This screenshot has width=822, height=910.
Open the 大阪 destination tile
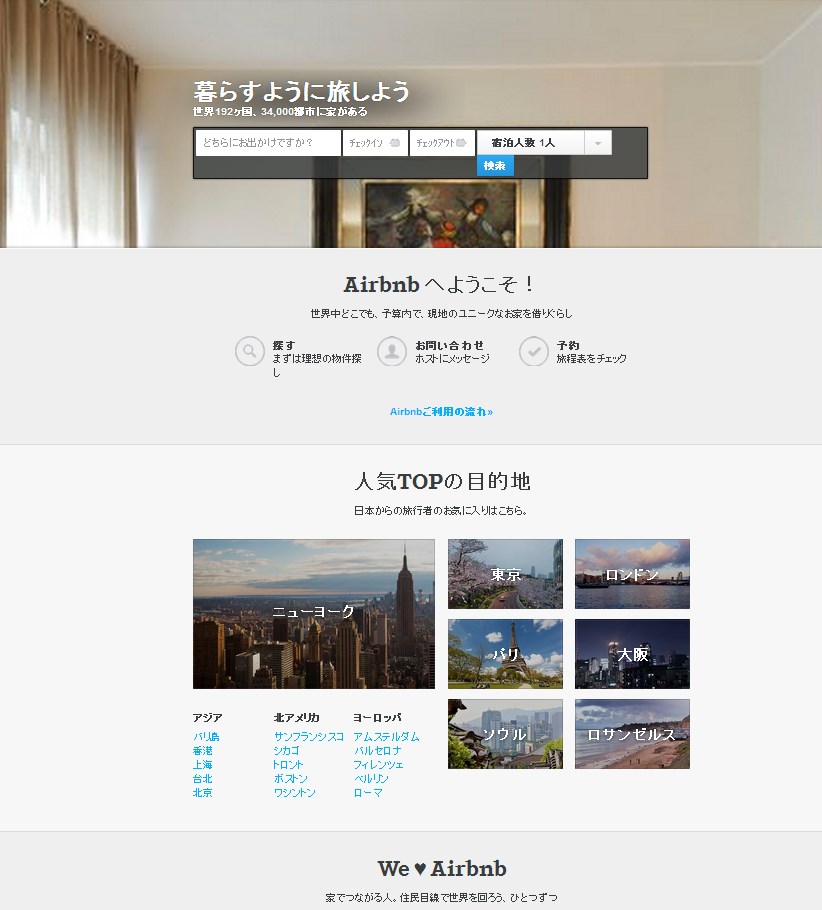(x=632, y=654)
